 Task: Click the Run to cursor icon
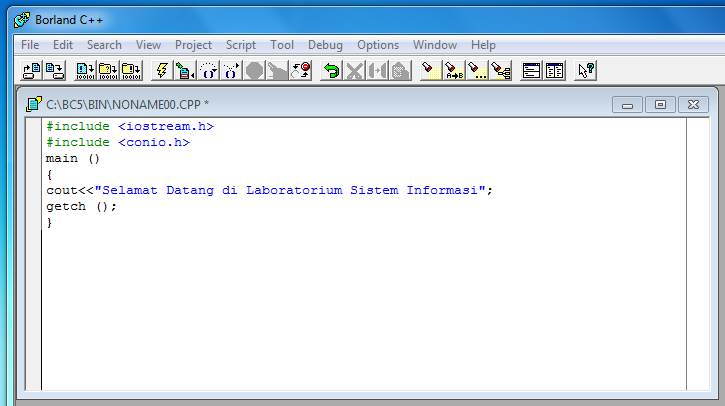pos(185,71)
